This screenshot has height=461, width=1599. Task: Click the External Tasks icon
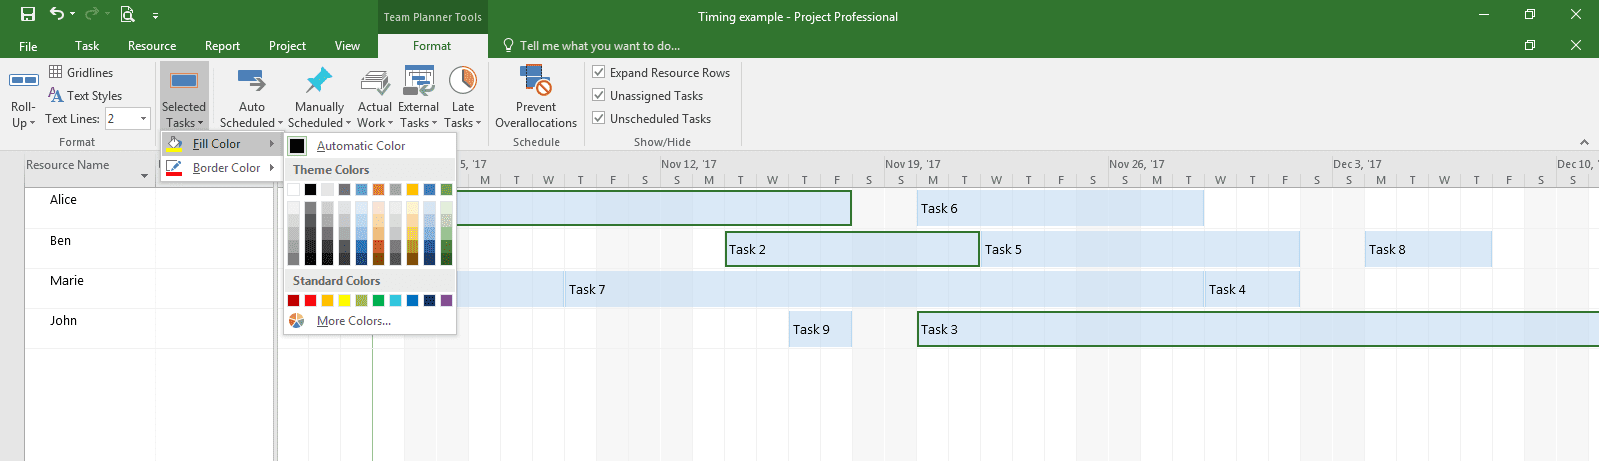418,81
